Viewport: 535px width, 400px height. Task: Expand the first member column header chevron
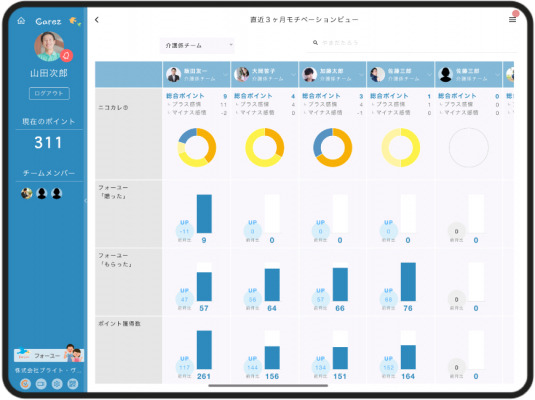[x=225, y=74]
